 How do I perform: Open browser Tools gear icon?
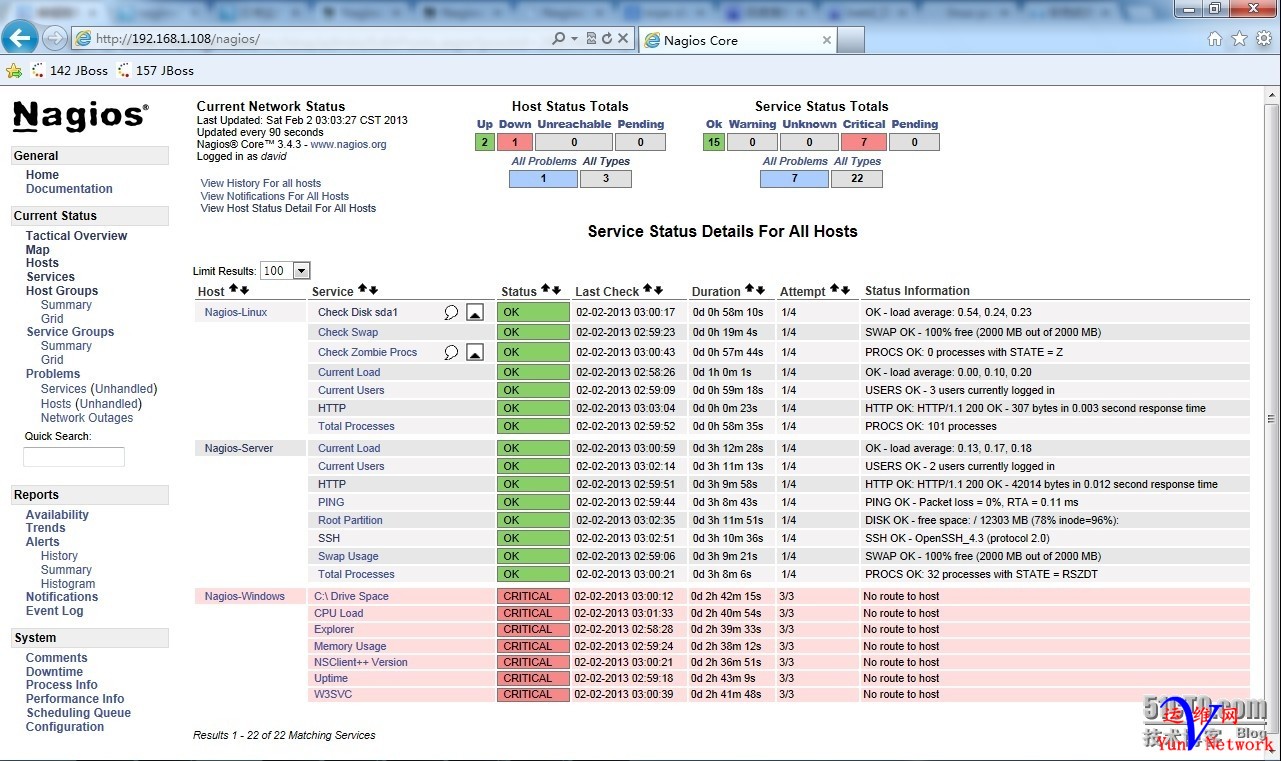click(x=1264, y=39)
